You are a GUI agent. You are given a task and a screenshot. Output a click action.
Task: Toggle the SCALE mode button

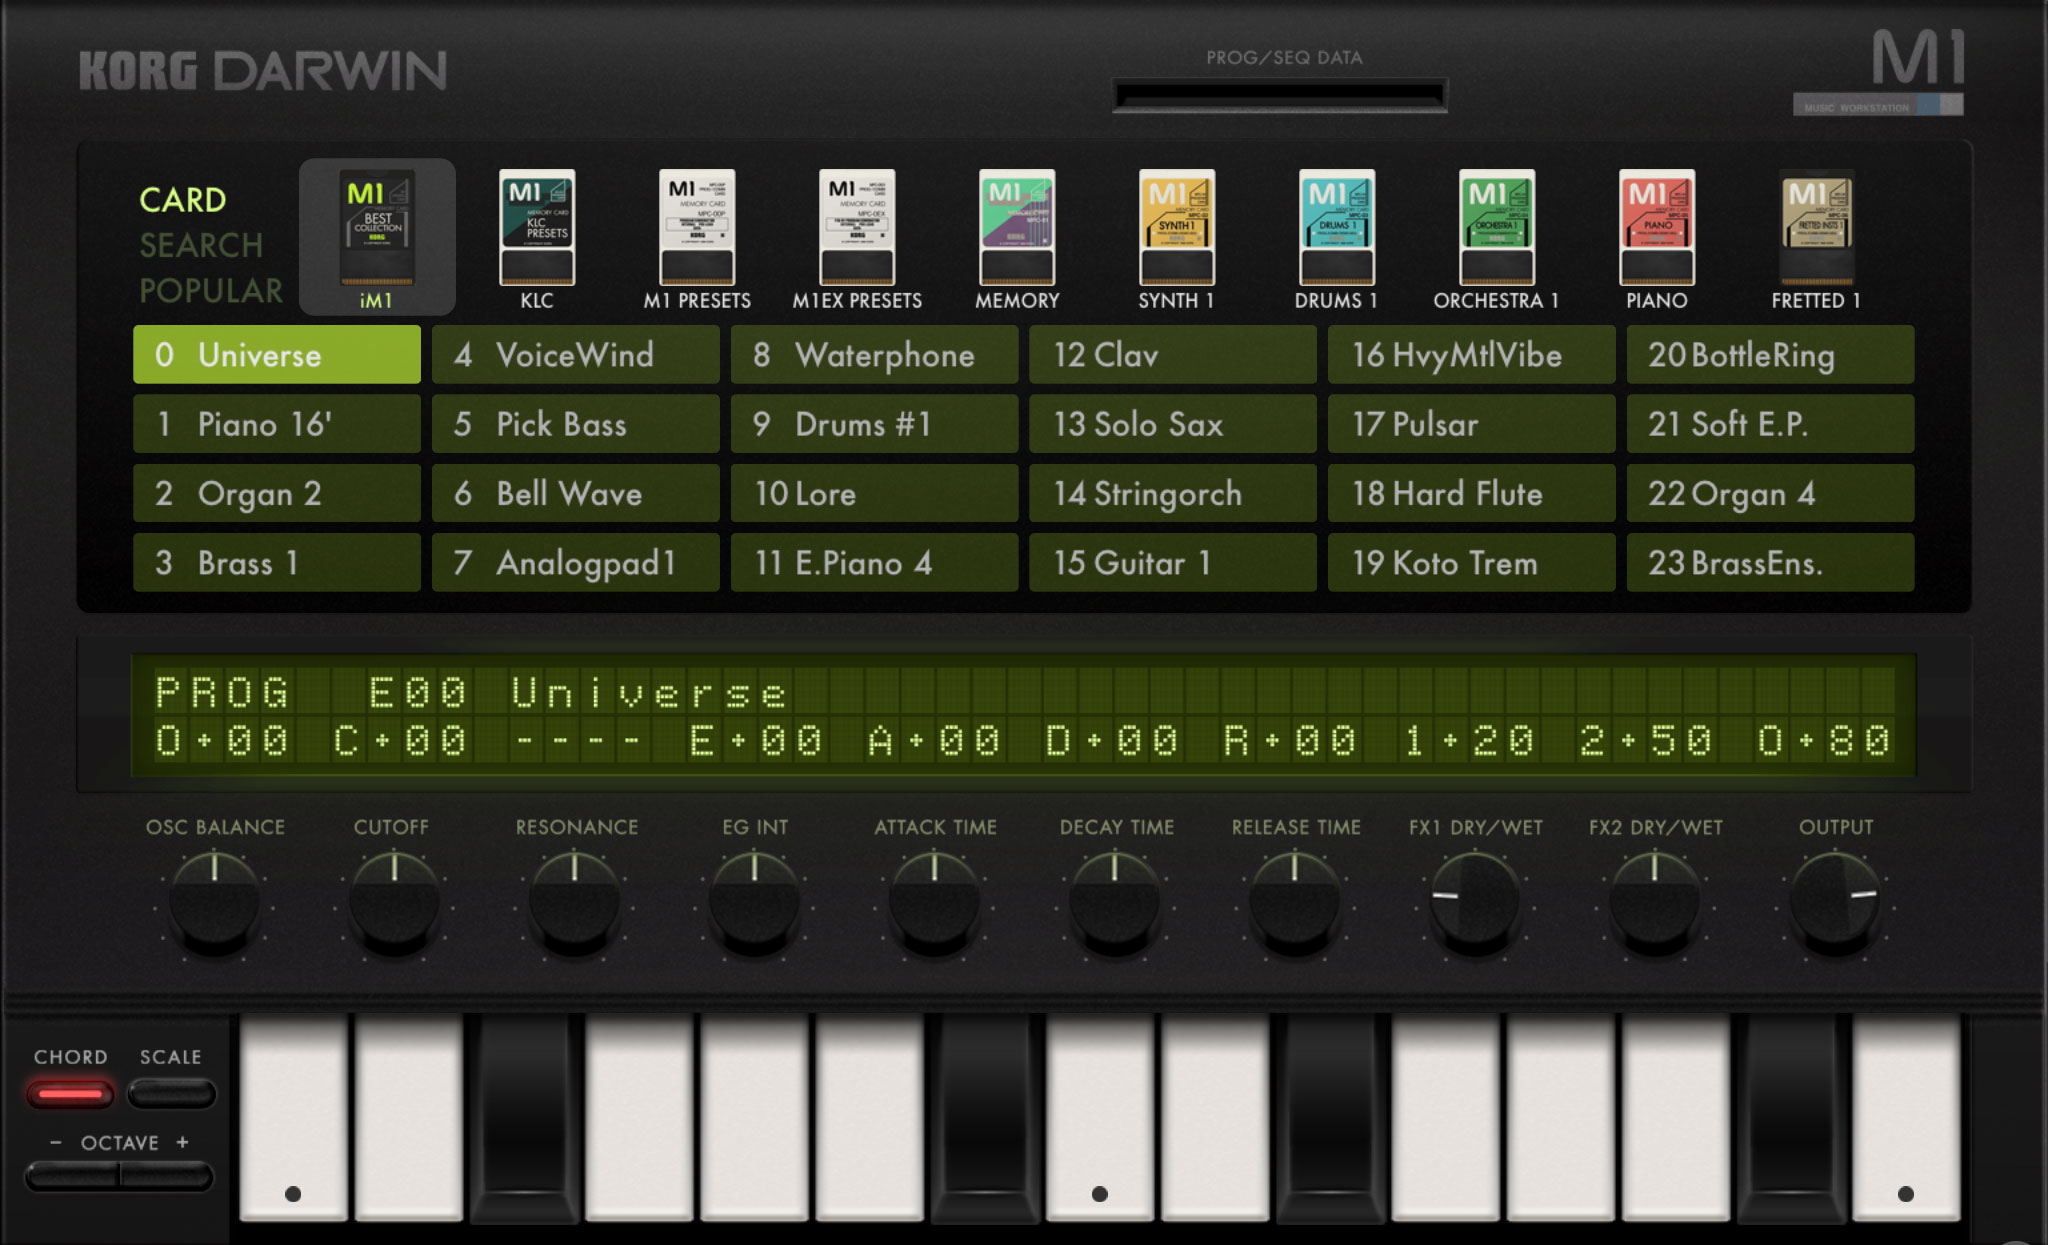(171, 1094)
